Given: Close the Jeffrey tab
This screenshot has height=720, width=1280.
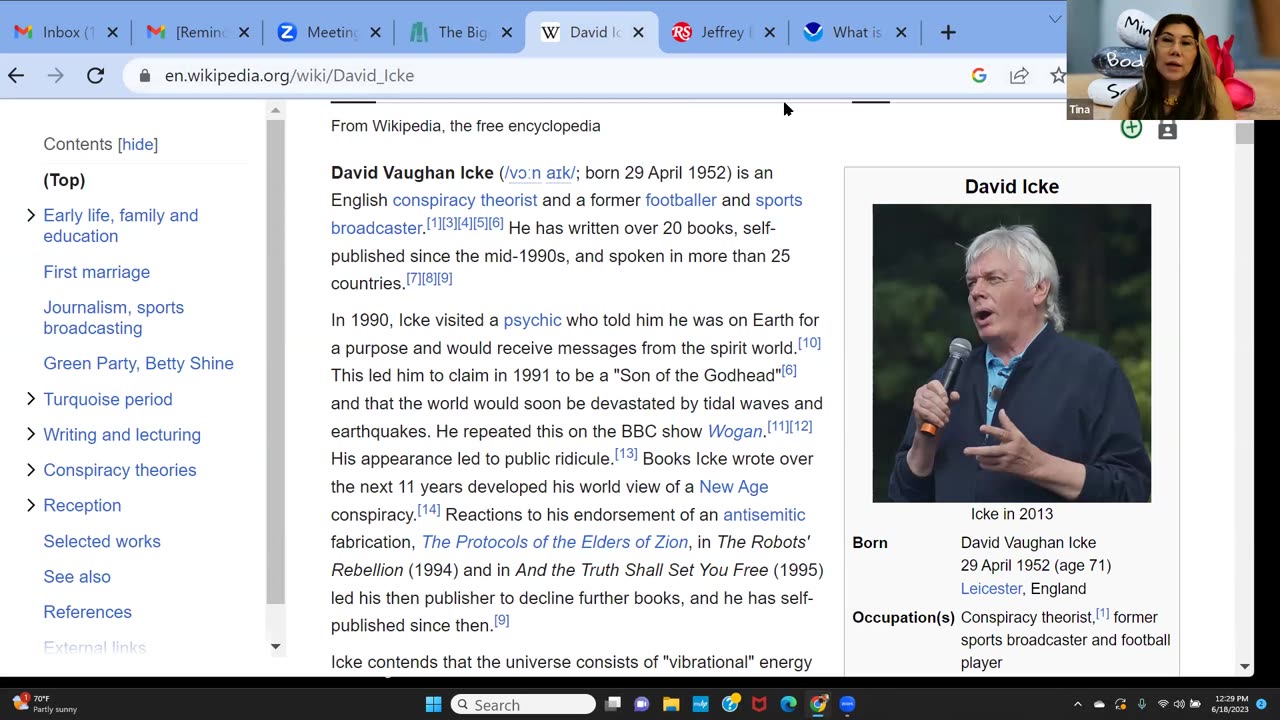Looking at the screenshot, I should point(769,32).
